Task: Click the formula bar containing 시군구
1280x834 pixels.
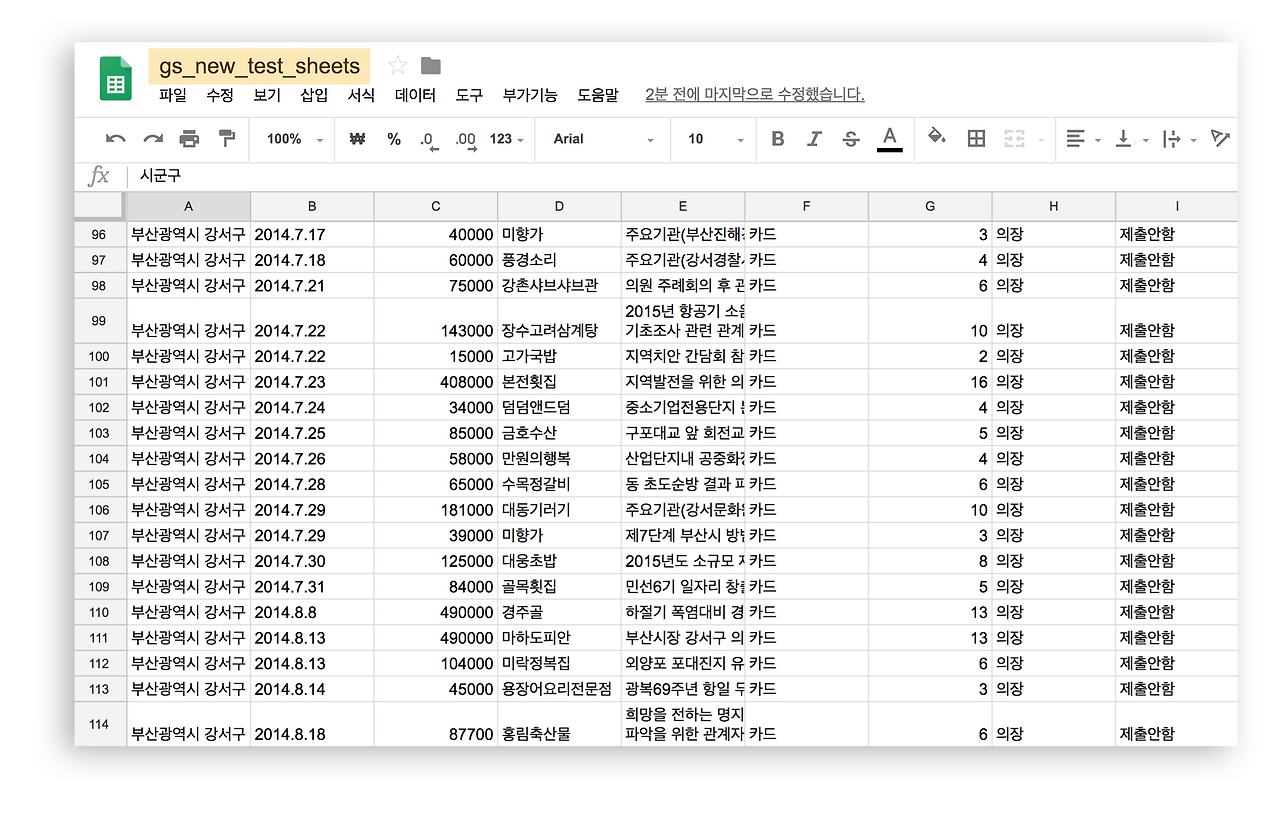Action: 685,176
